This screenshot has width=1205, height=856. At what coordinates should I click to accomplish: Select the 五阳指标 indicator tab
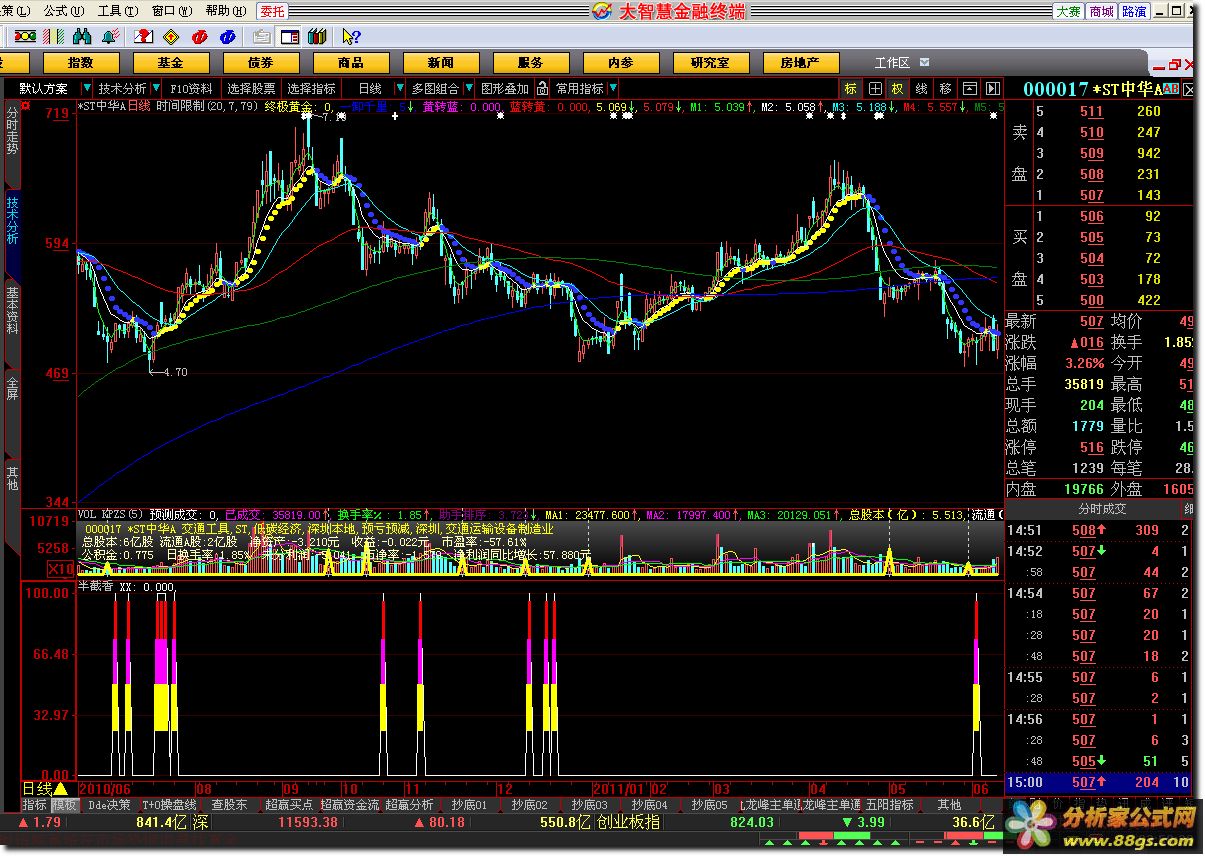889,804
